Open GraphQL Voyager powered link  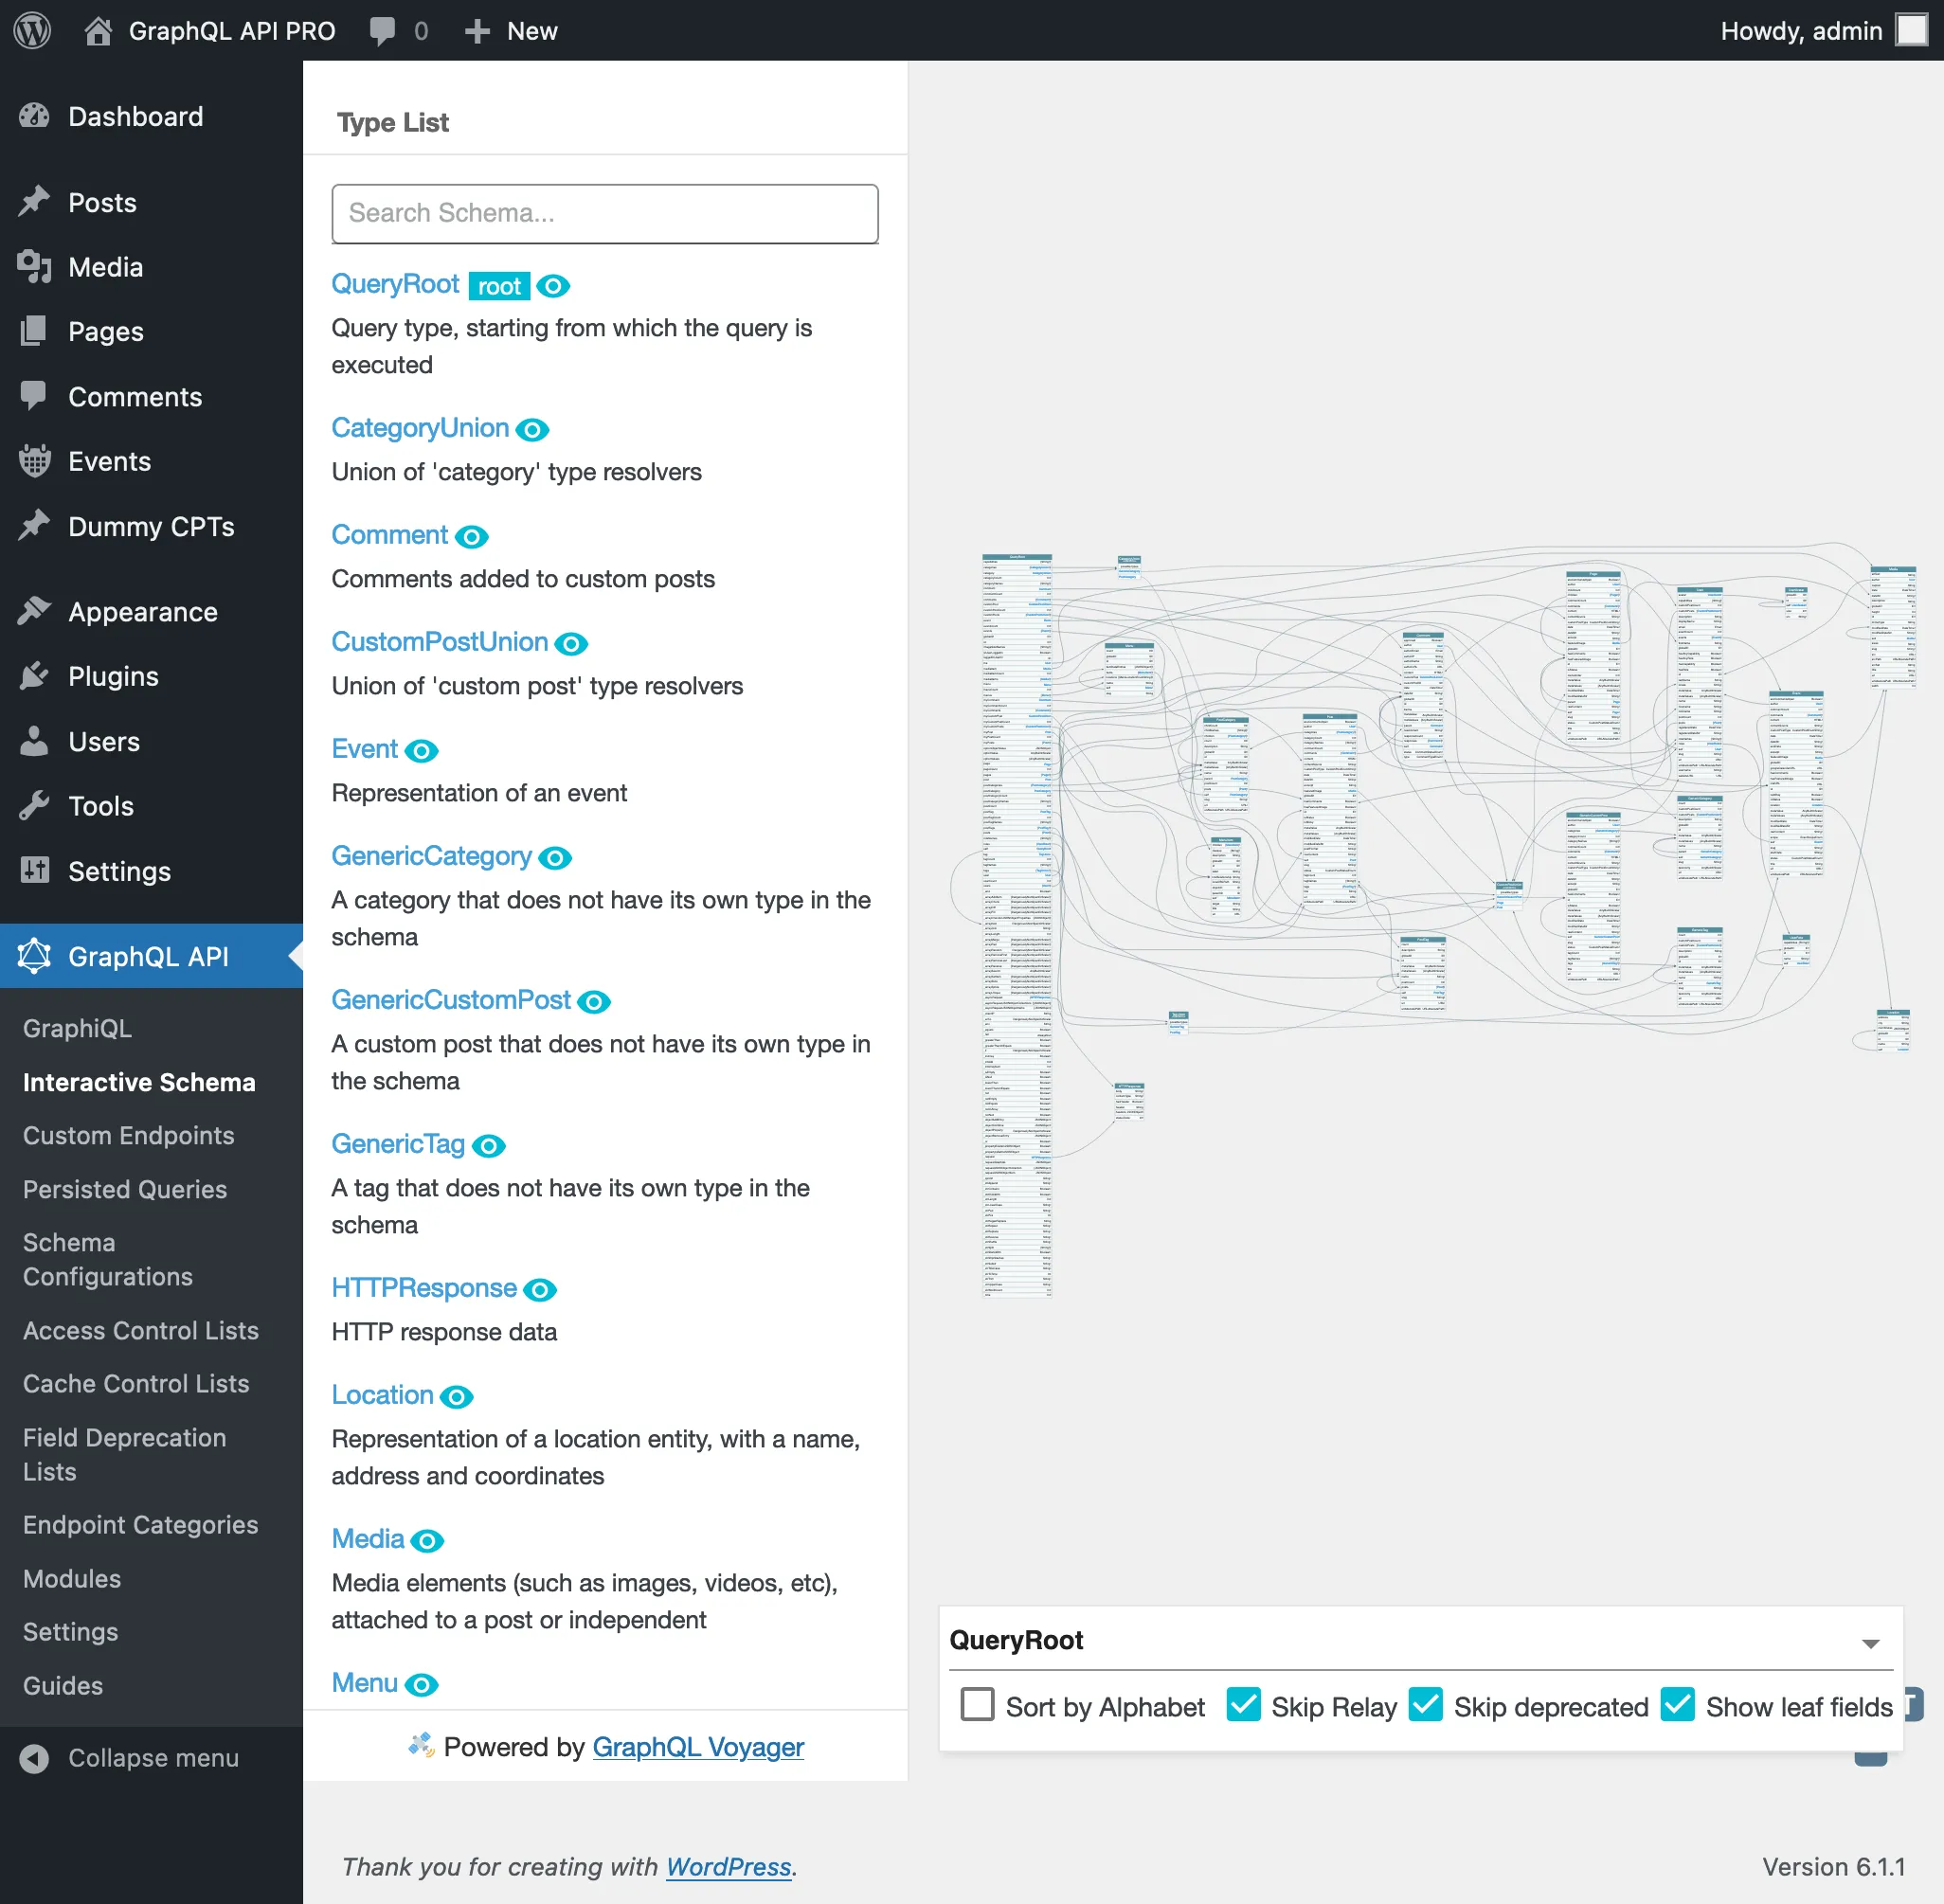[697, 1745]
